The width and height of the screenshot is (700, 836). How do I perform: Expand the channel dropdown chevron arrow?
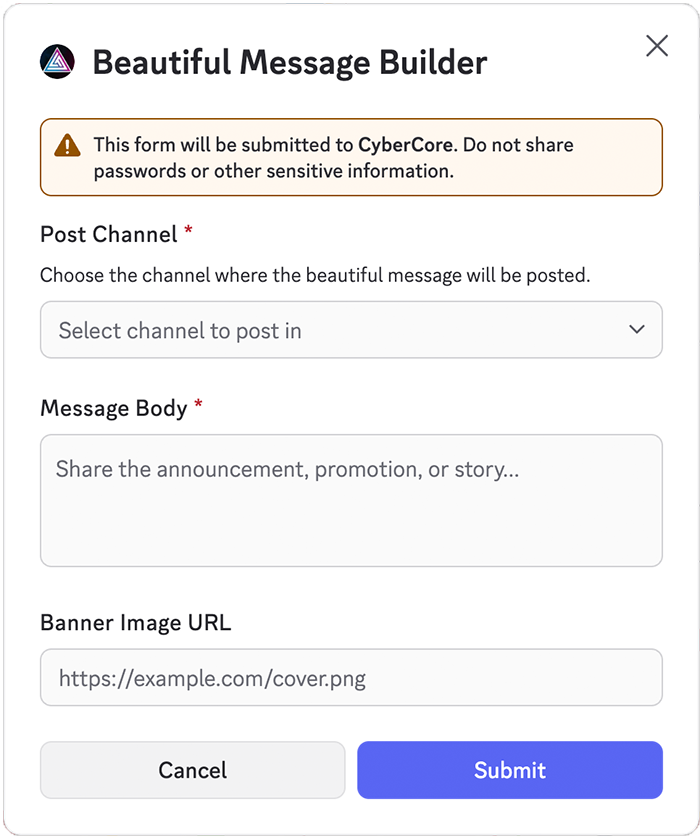[637, 329]
